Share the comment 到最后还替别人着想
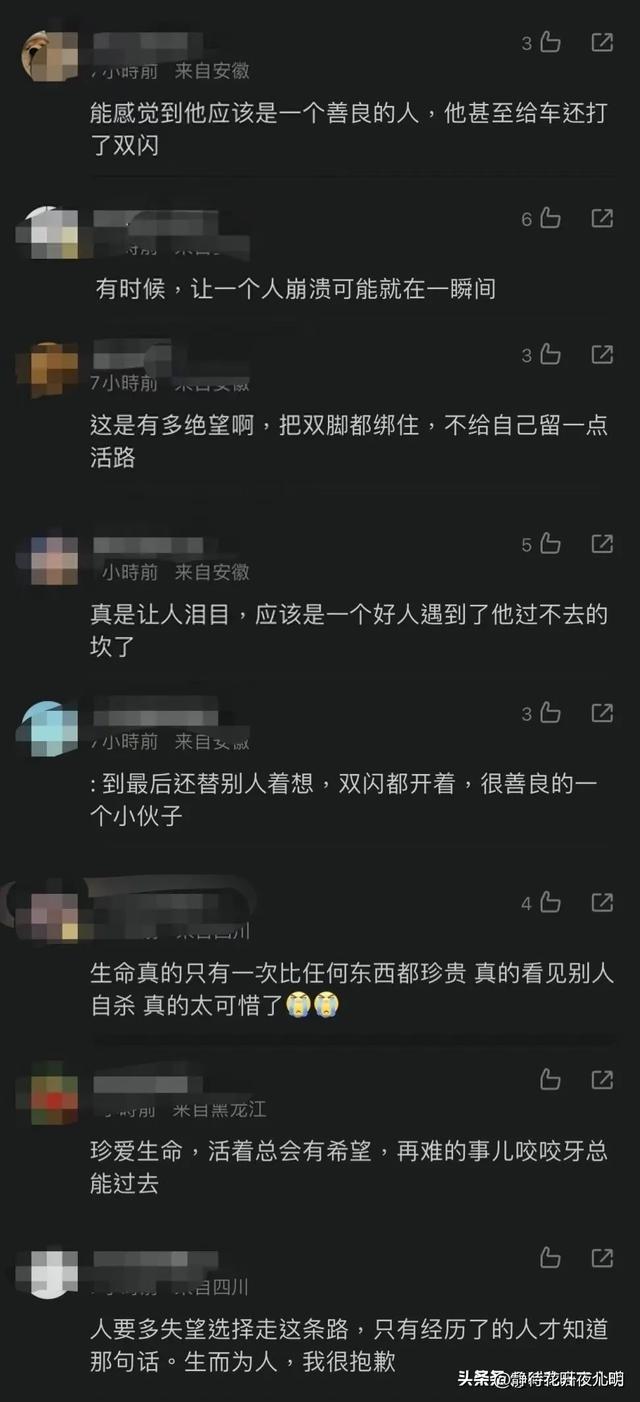Screen dimensions: 640x1402 point(602,713)
